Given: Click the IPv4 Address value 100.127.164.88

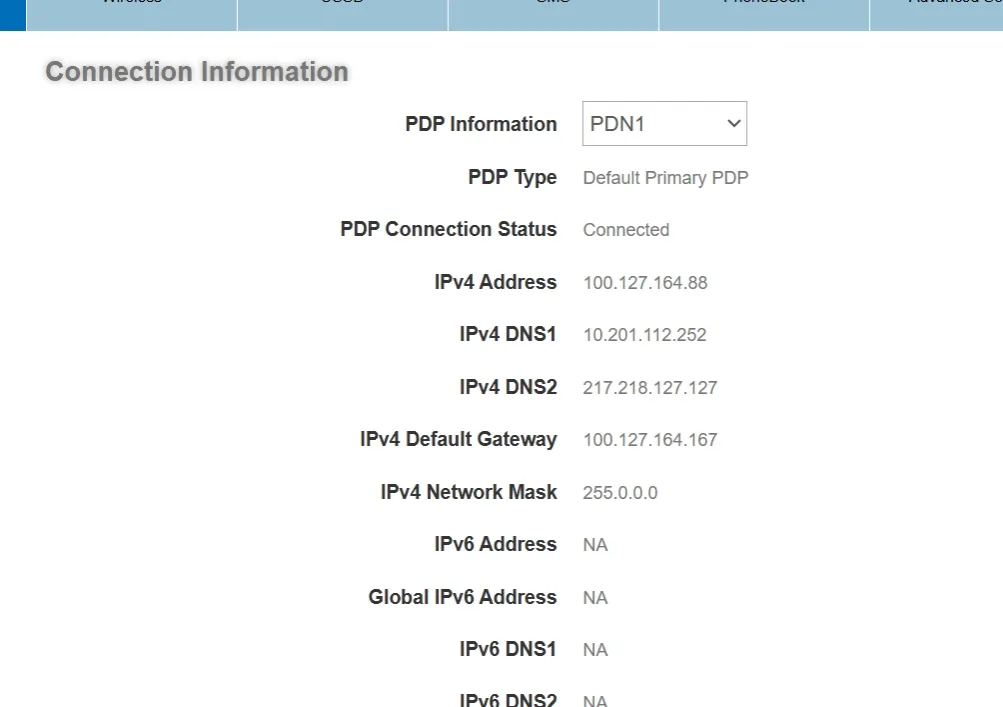Looking at the screenshot, I should [645, 283].
